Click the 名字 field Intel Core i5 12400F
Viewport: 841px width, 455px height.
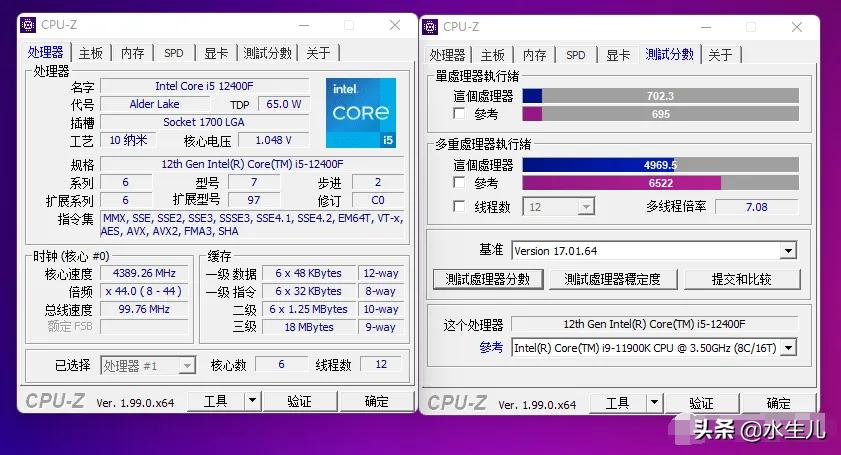[205, 86]
